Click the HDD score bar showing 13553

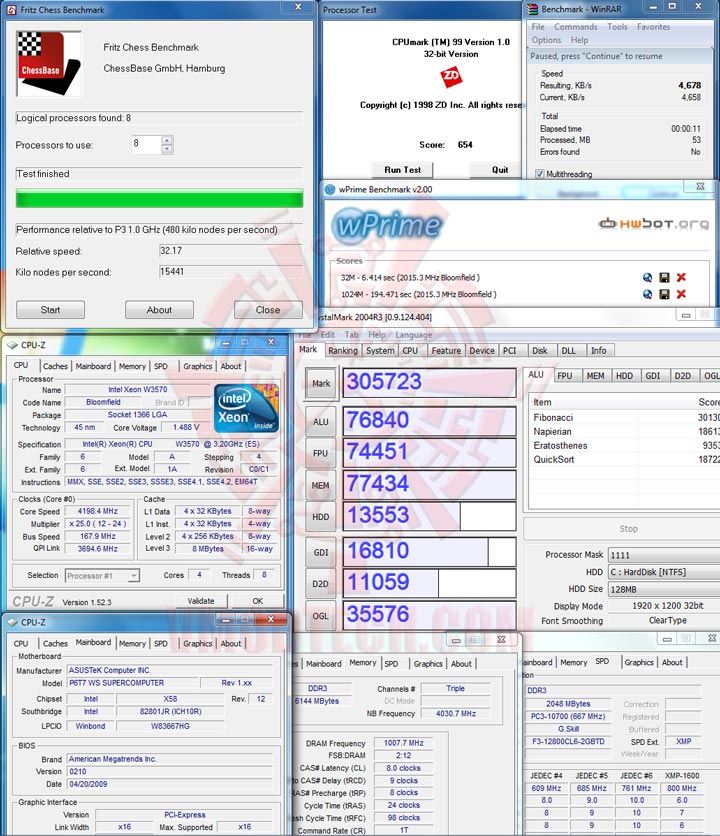429,516
